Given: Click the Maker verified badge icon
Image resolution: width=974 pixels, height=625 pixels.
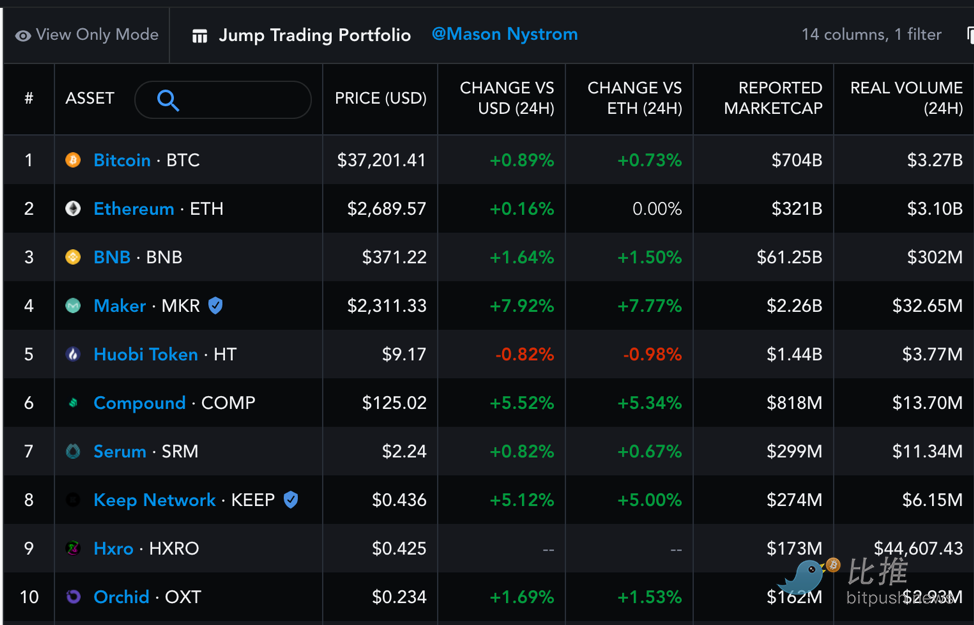Looking at the screenshot, I should [x=216, y=306].
